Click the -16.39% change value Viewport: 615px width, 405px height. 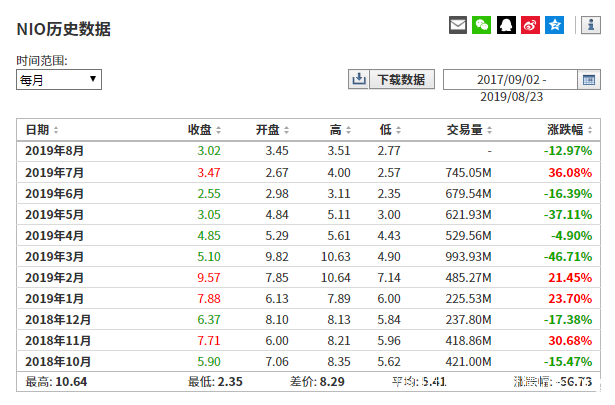568,194
